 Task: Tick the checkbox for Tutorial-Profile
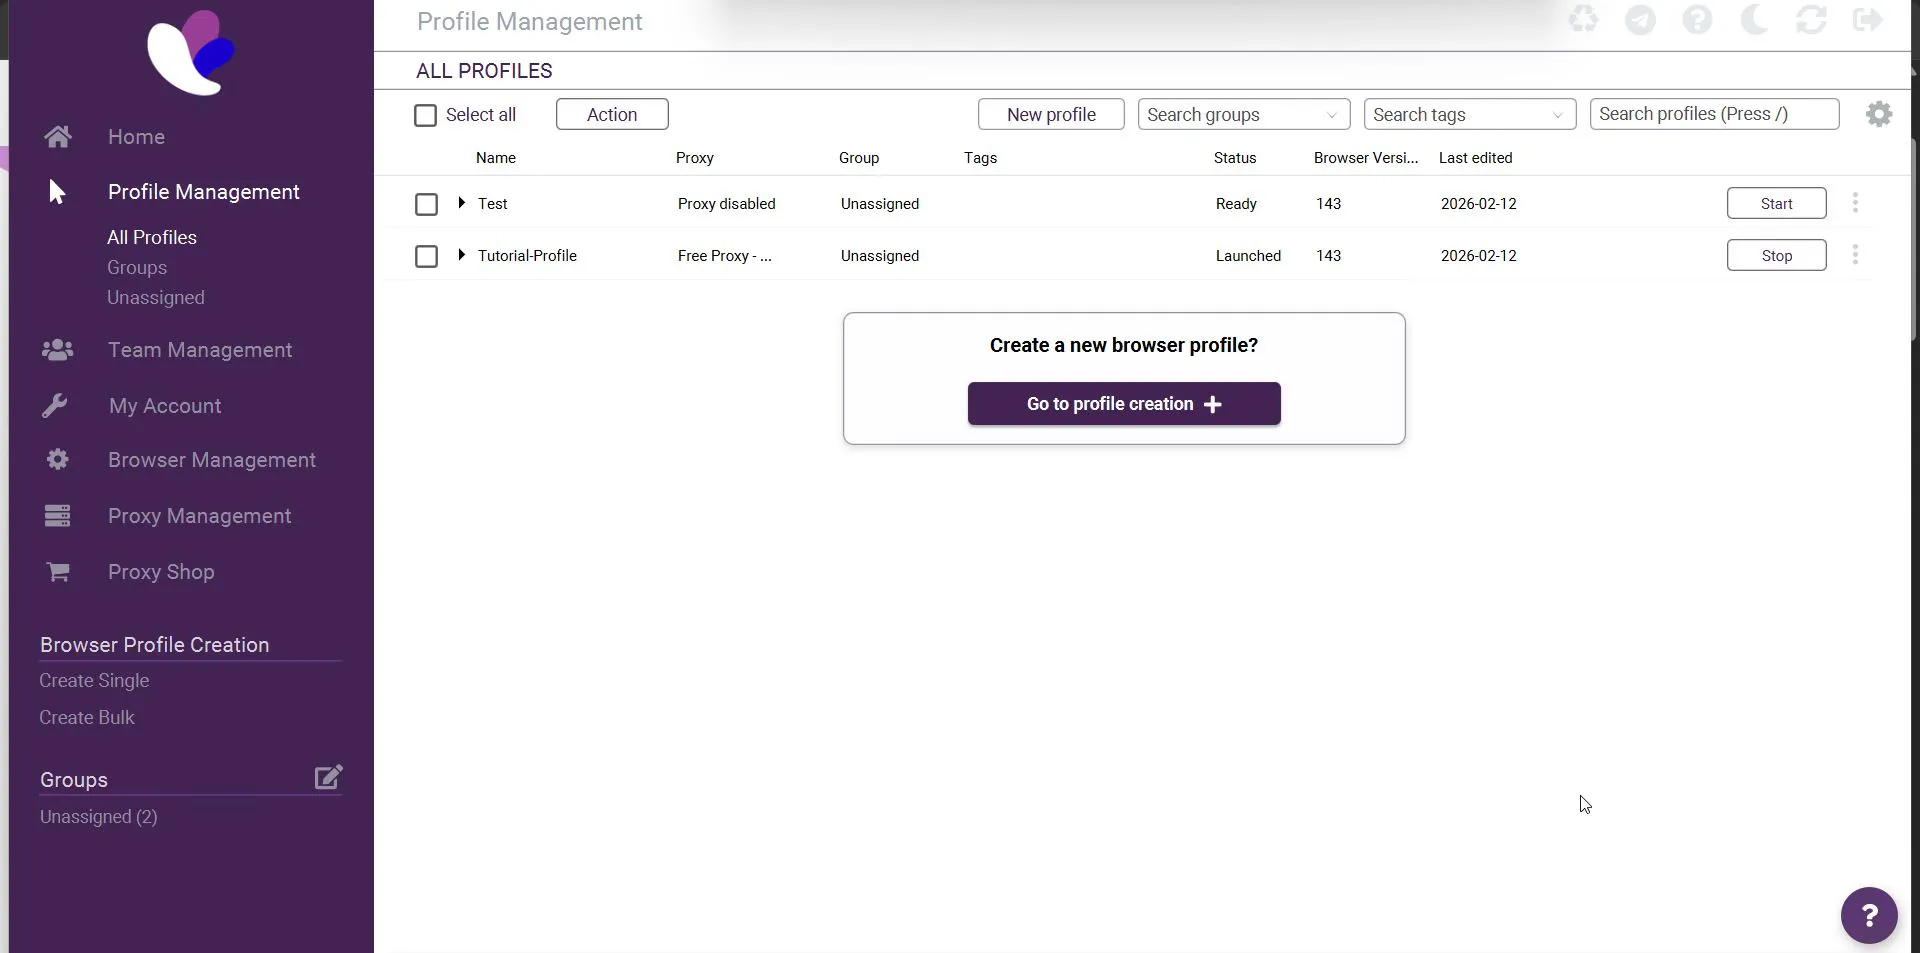pyautogui.click(x=426, y=256)
